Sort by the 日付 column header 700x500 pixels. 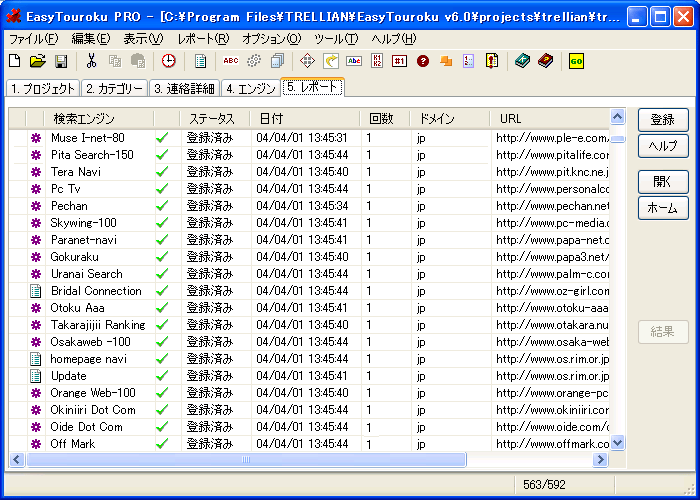[x=305, y=119]
